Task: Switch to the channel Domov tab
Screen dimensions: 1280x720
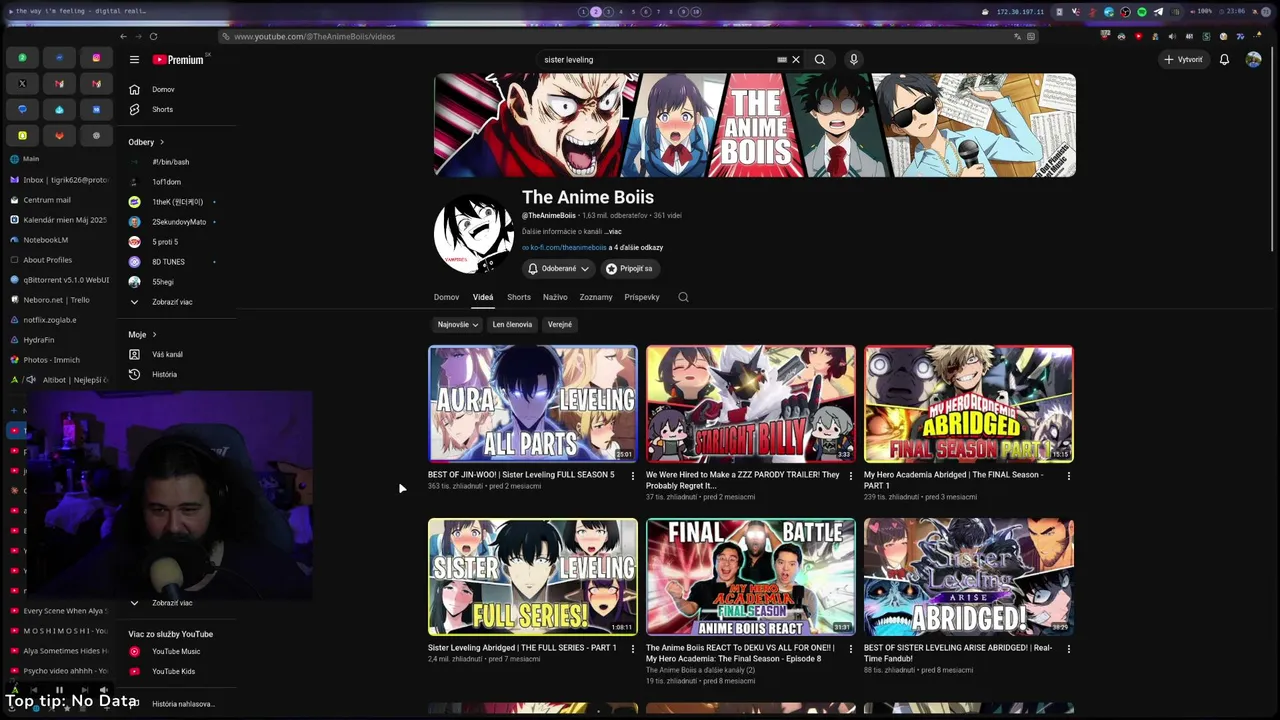Action: coord(446,297)
